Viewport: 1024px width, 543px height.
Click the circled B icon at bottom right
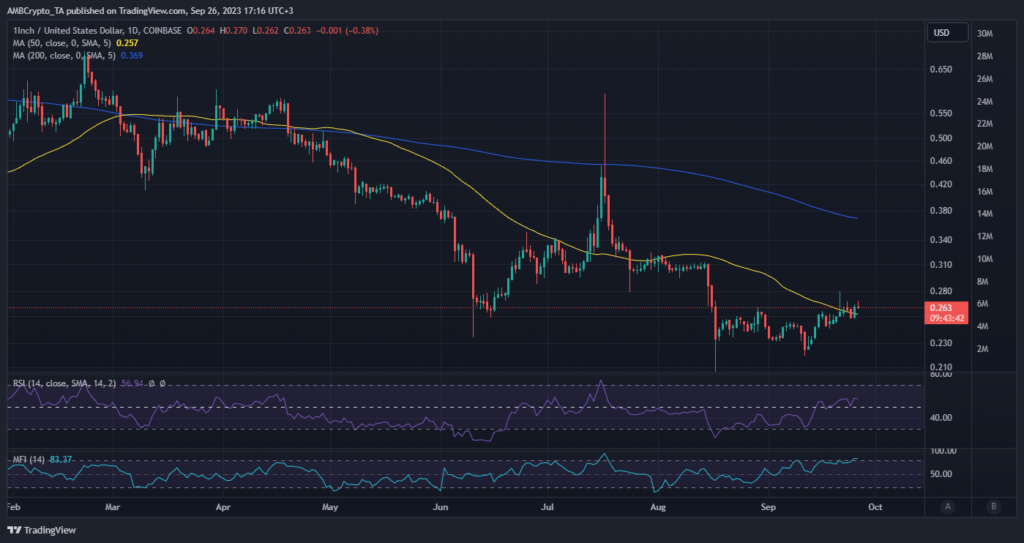coord(993,507)
